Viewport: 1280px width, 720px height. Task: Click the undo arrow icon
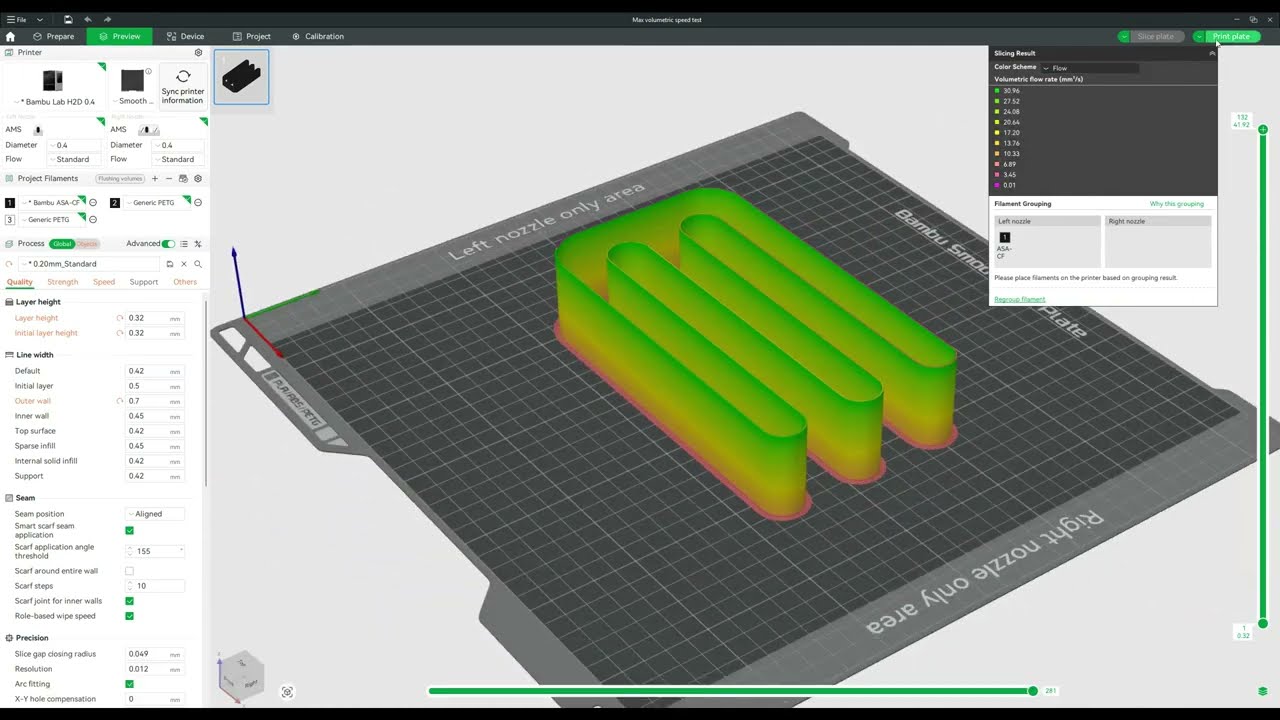coord(88,19)
